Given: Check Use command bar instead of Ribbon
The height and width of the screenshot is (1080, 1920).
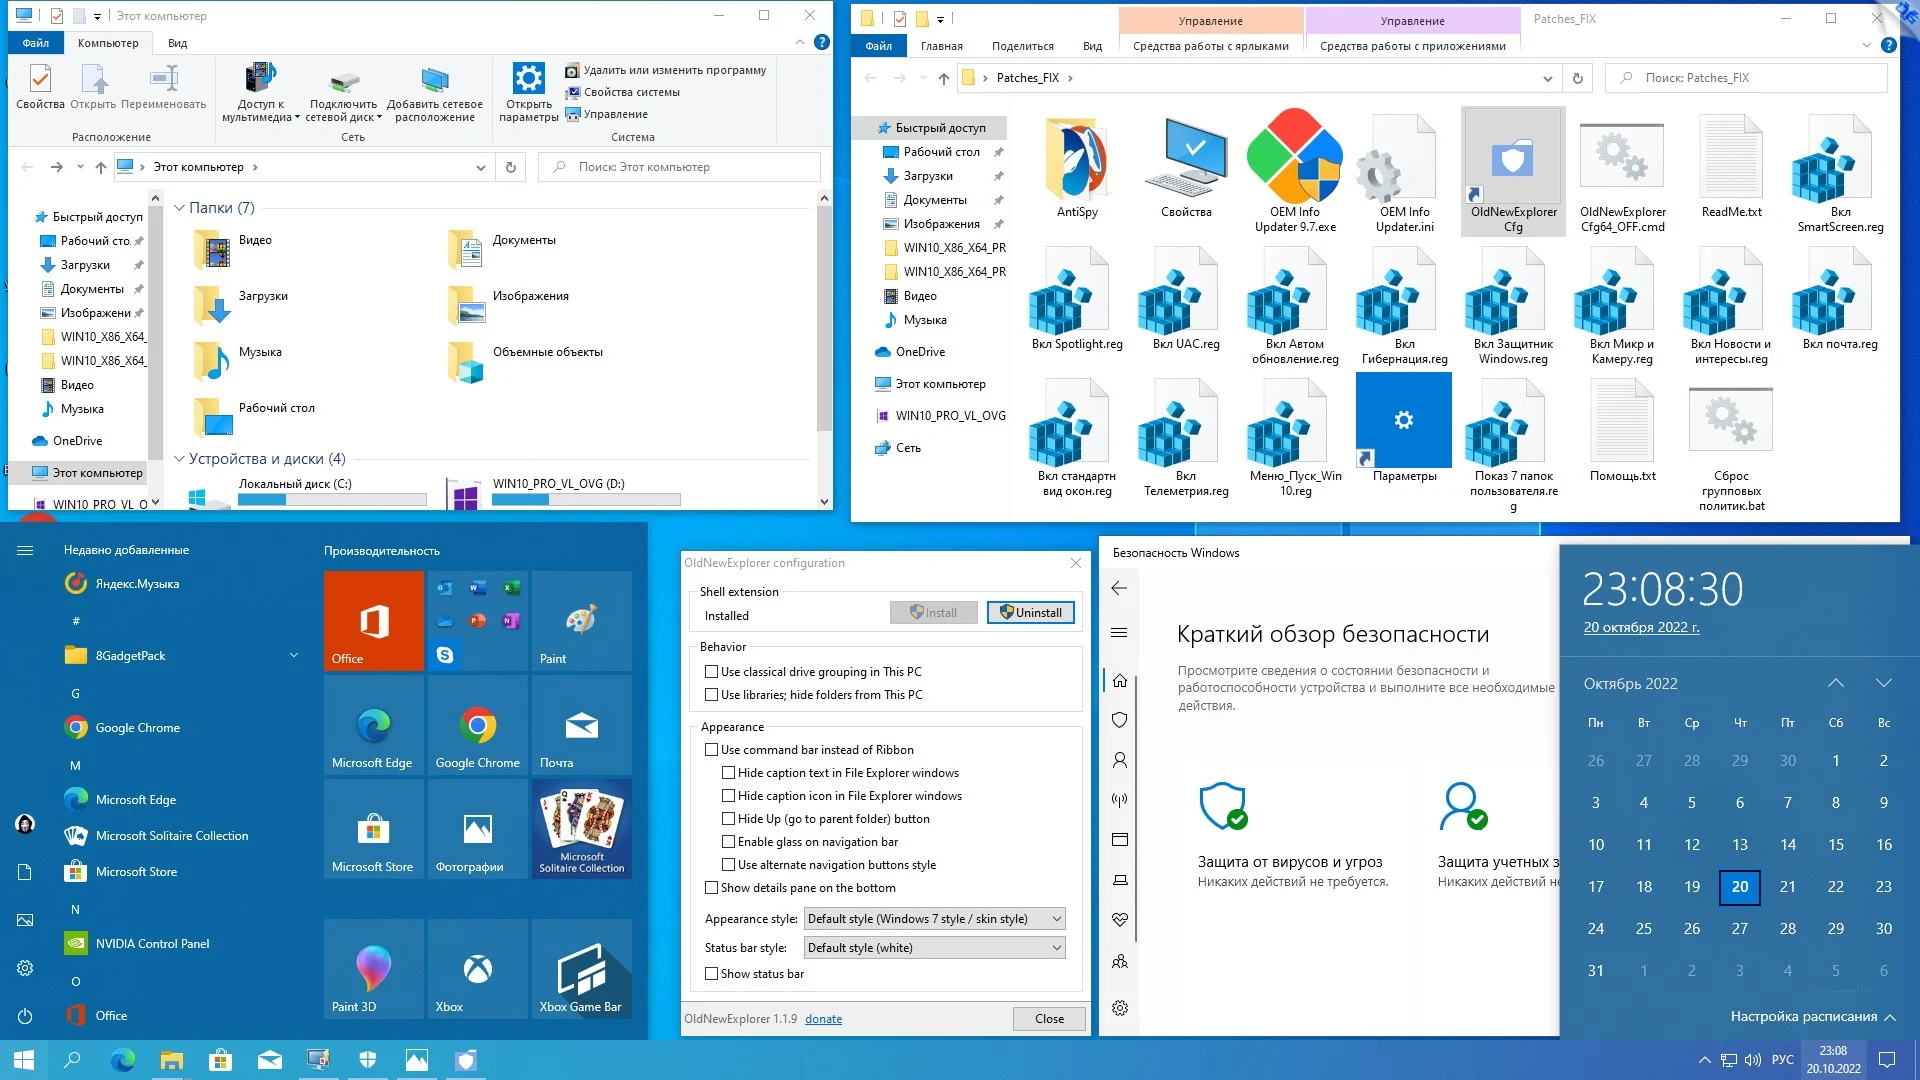Looking at the screenshot, I should (712, 750).
